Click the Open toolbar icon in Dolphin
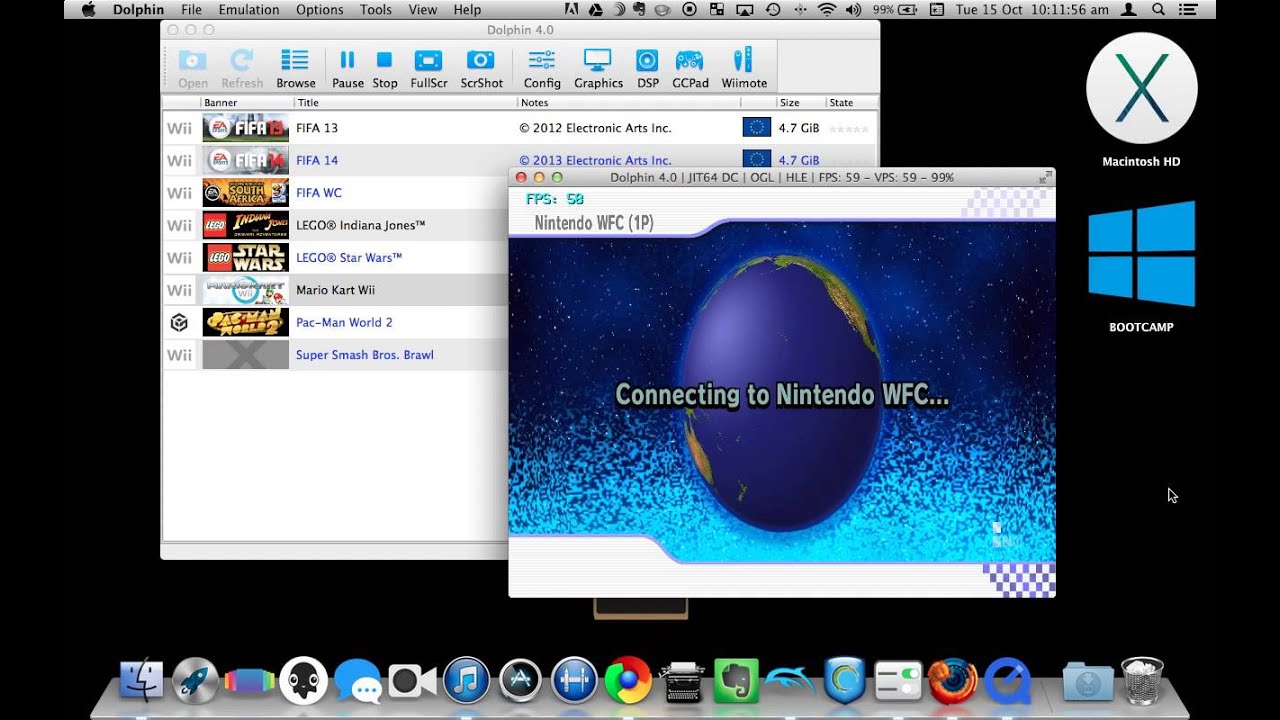 pos(193,68)
